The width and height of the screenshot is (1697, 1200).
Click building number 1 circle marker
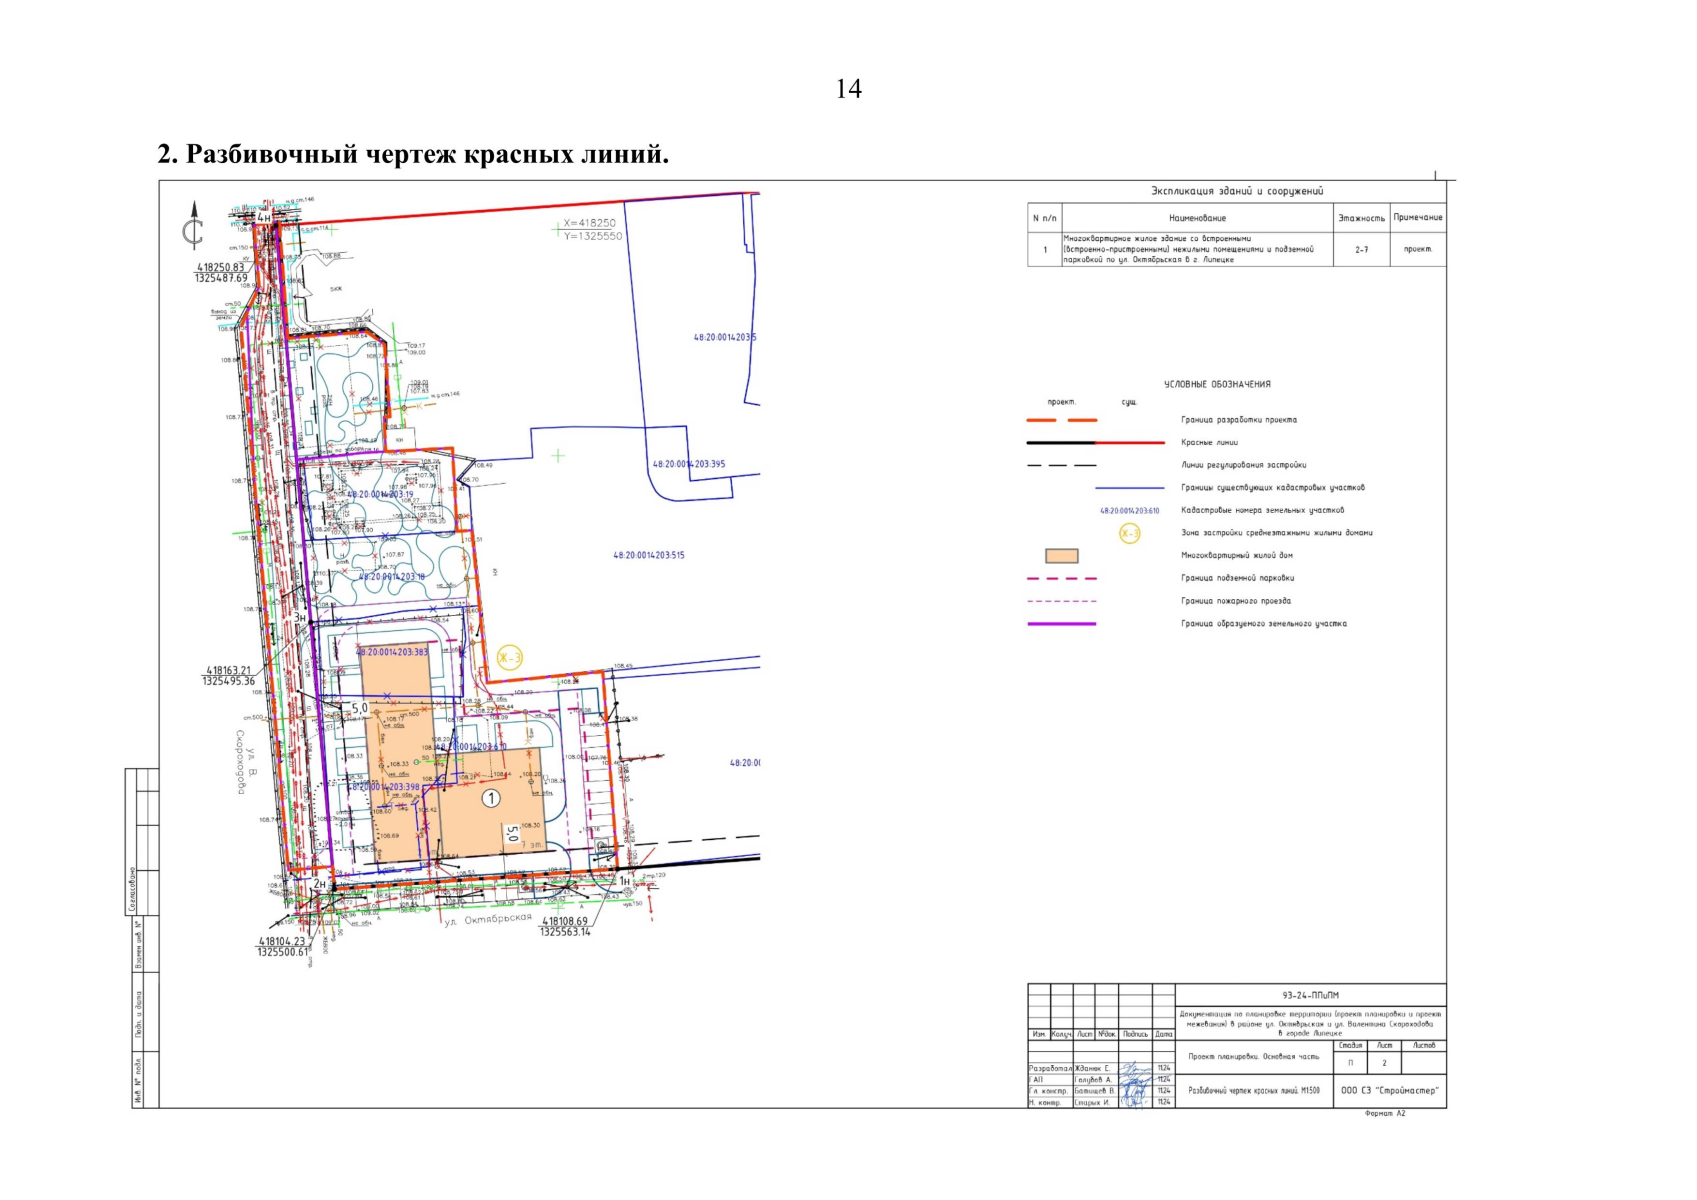[x=491, y=798]
